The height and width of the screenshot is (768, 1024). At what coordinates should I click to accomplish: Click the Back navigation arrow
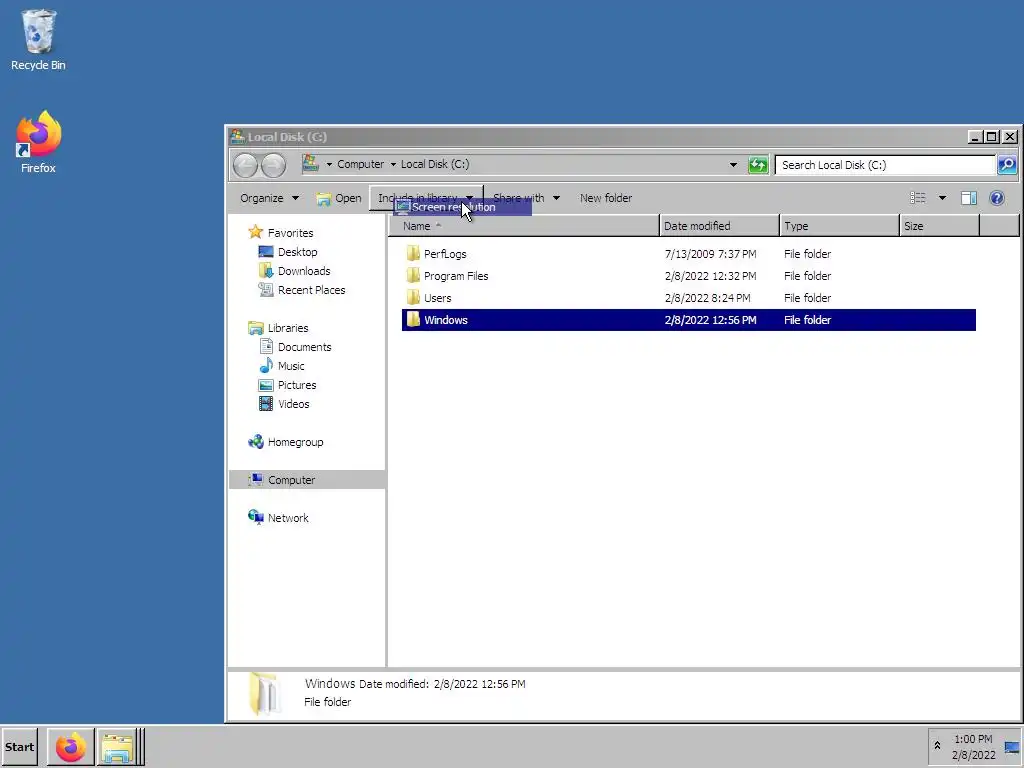pos(246,165)
